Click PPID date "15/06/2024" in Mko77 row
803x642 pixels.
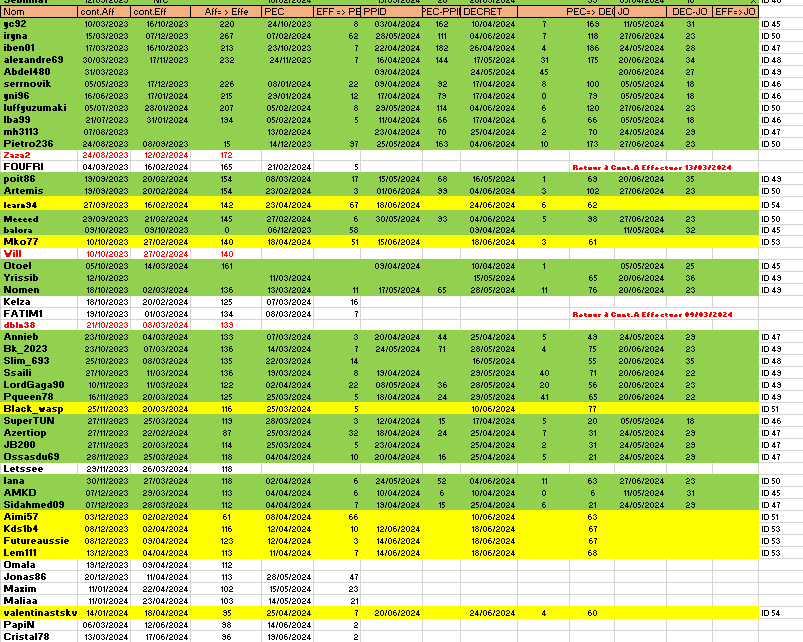[x=398, y=242]
